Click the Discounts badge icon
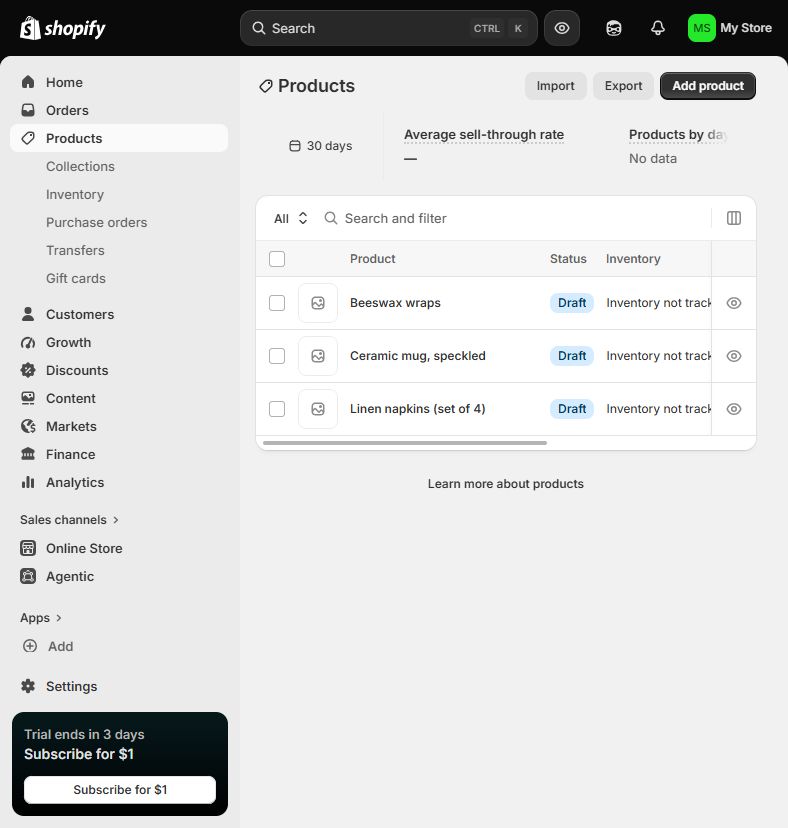This screenshot has width=788, height=828. (28, 370)
